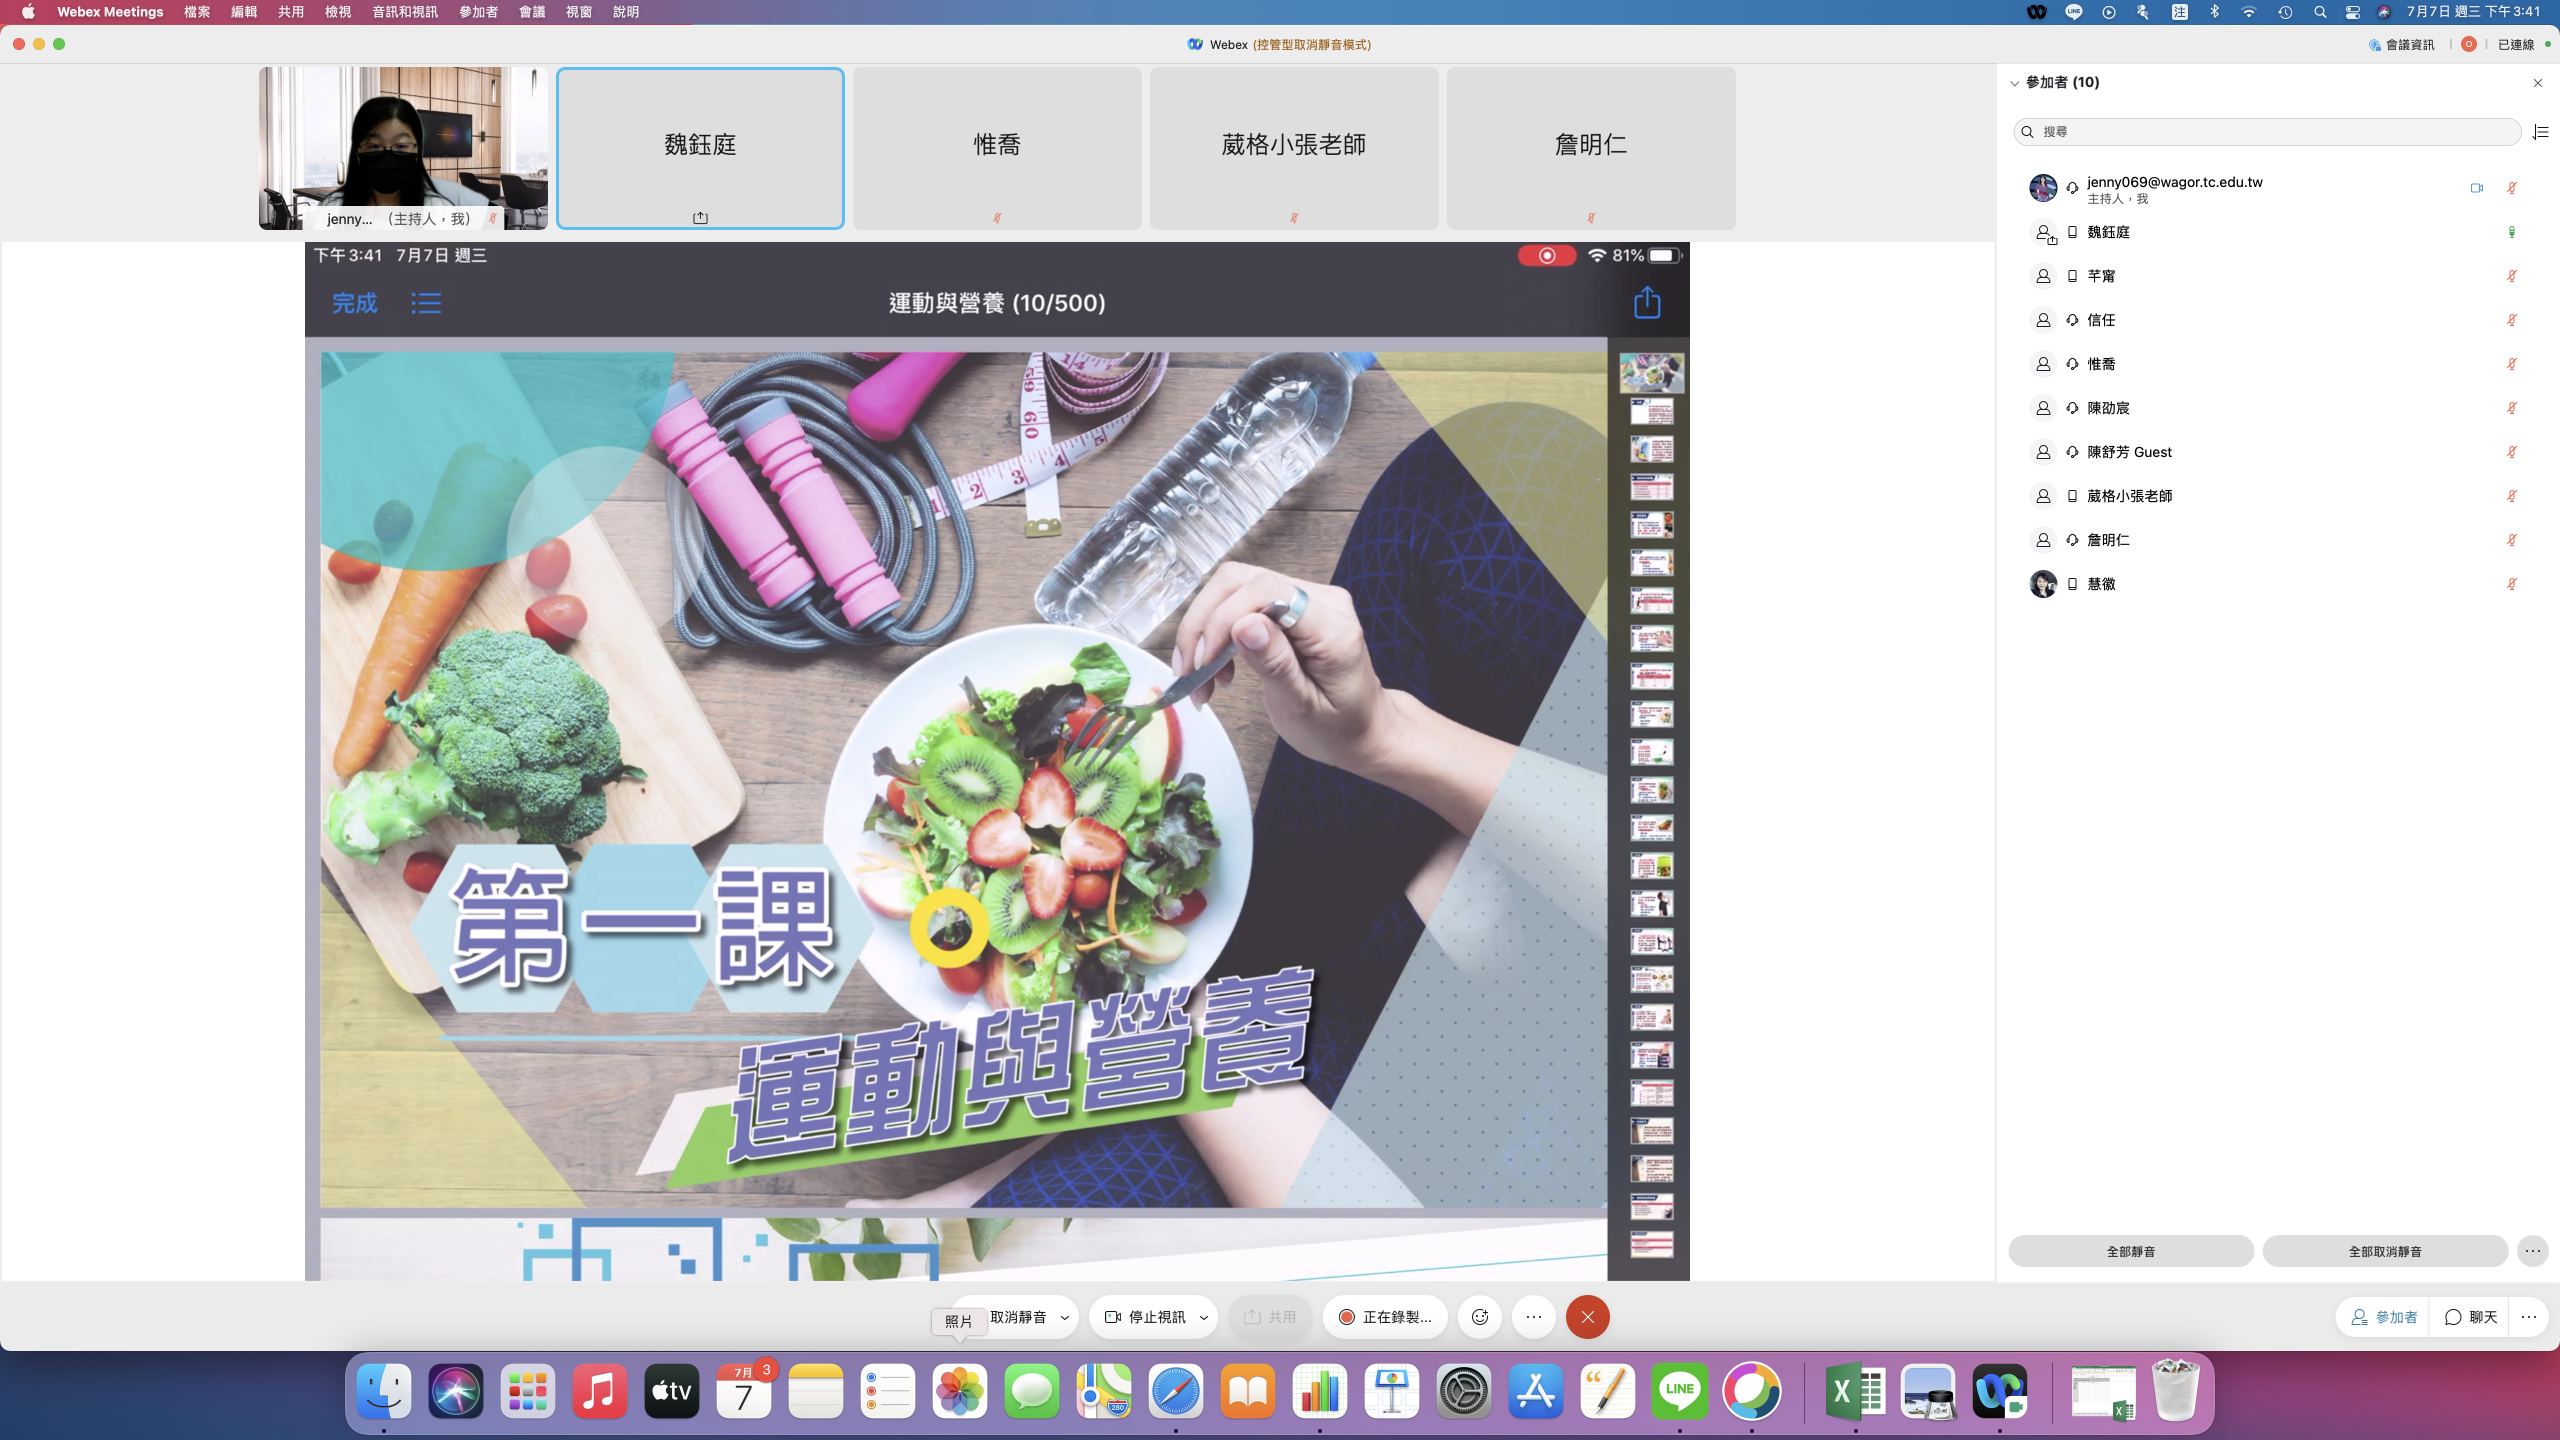Open the 聊天 chat panel button
The width and height of the screenshot is (2560, 1440).
click(2471, 1317)
